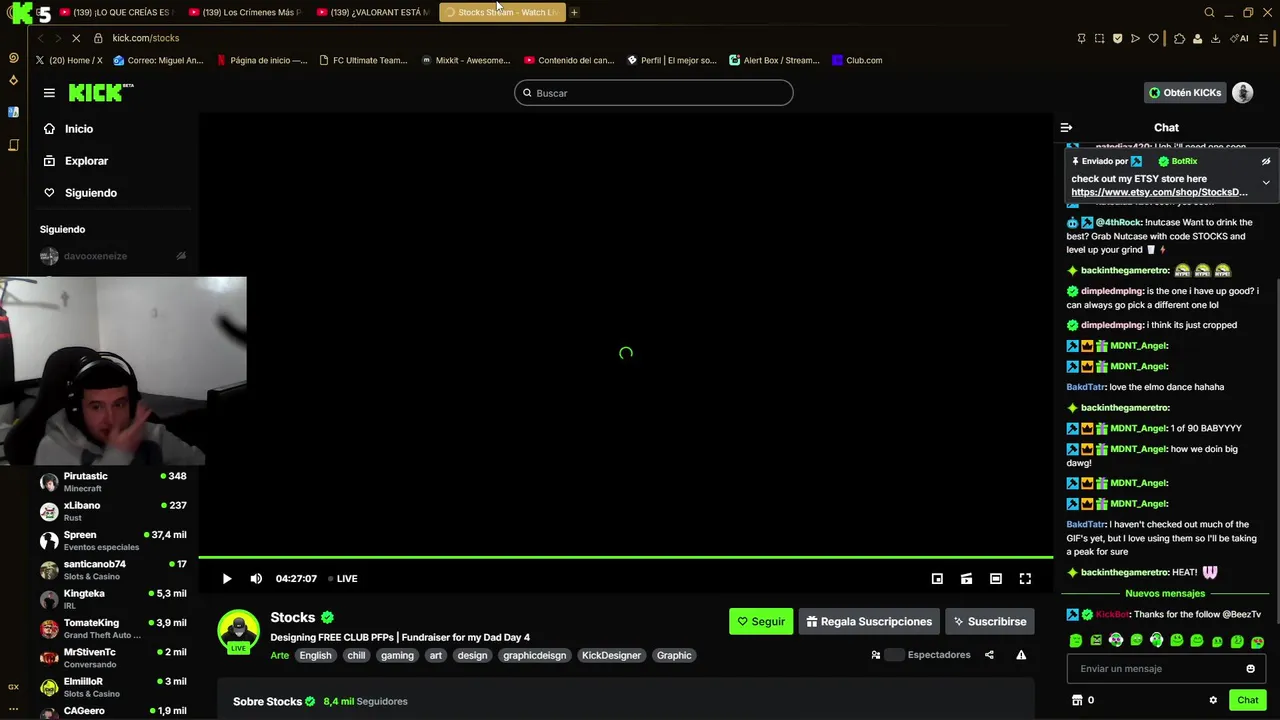The image size is (1280, 720).
Task: Jump to LIVE indicator
Action: (343, 579)
